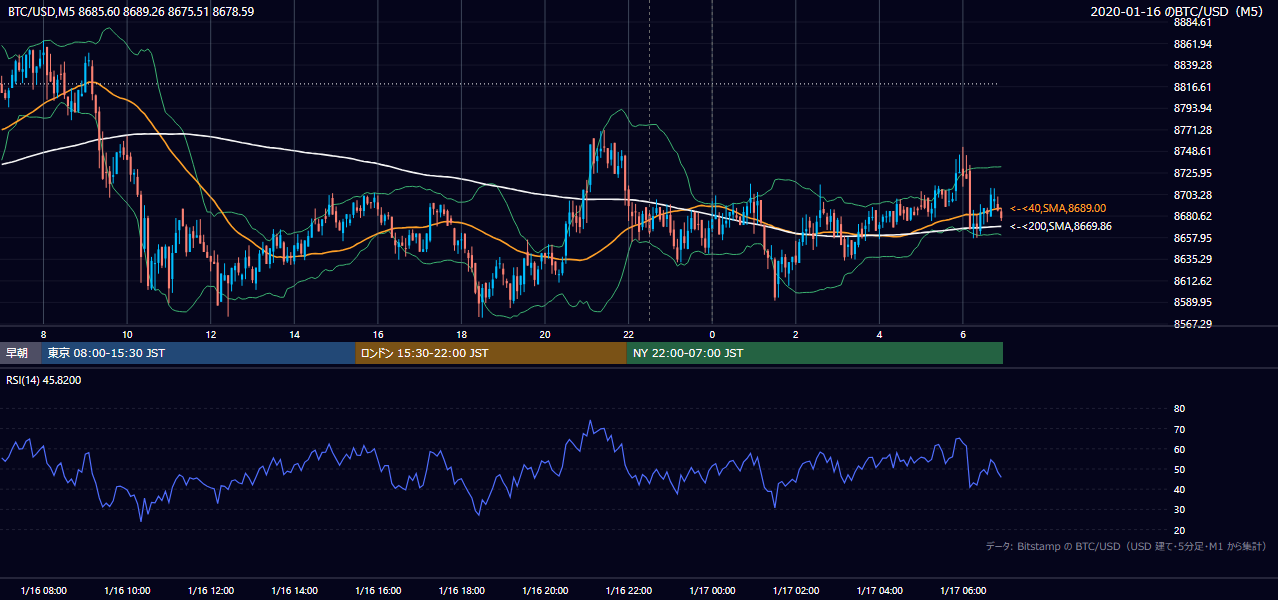Select the 東京 08:00-15:30 JST session bar
Screen dimensions: 1278x600
pyautogui.click(x=198, y=353)
